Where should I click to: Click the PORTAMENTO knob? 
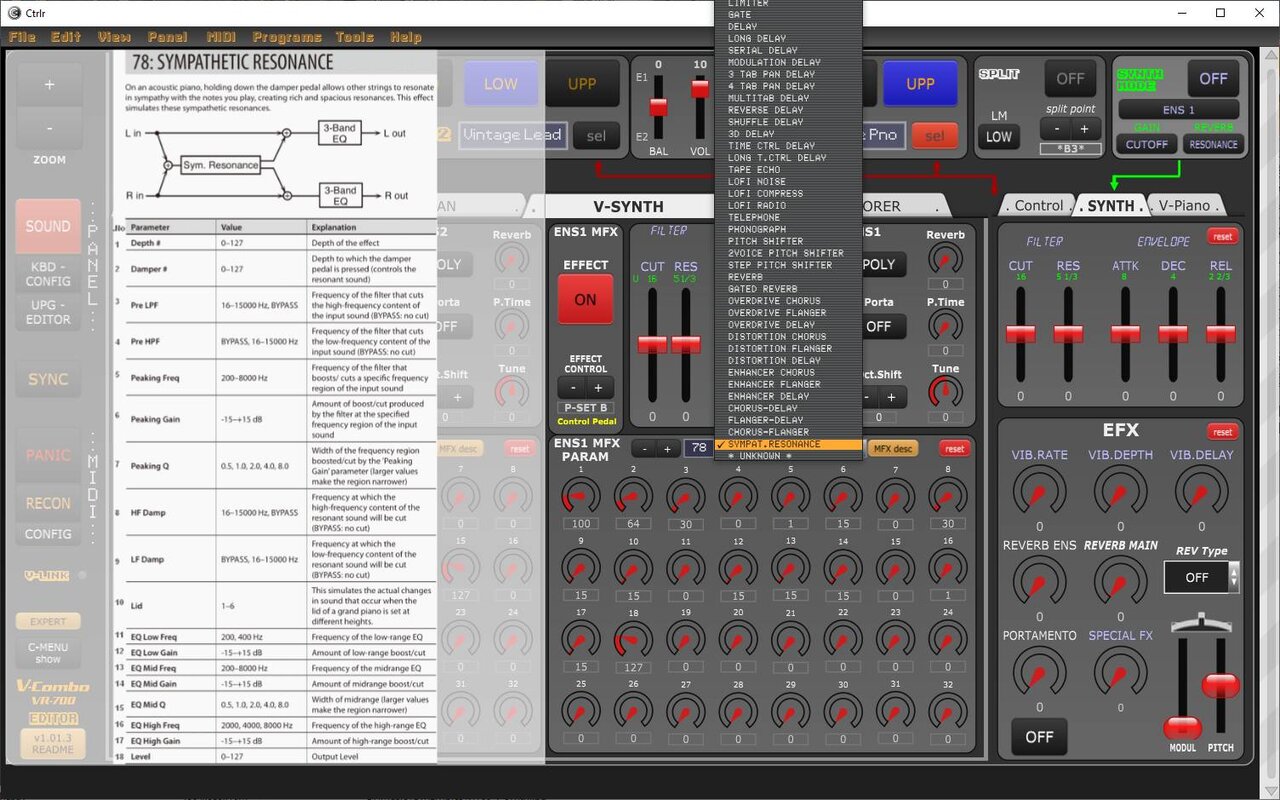pos(1039,671)
